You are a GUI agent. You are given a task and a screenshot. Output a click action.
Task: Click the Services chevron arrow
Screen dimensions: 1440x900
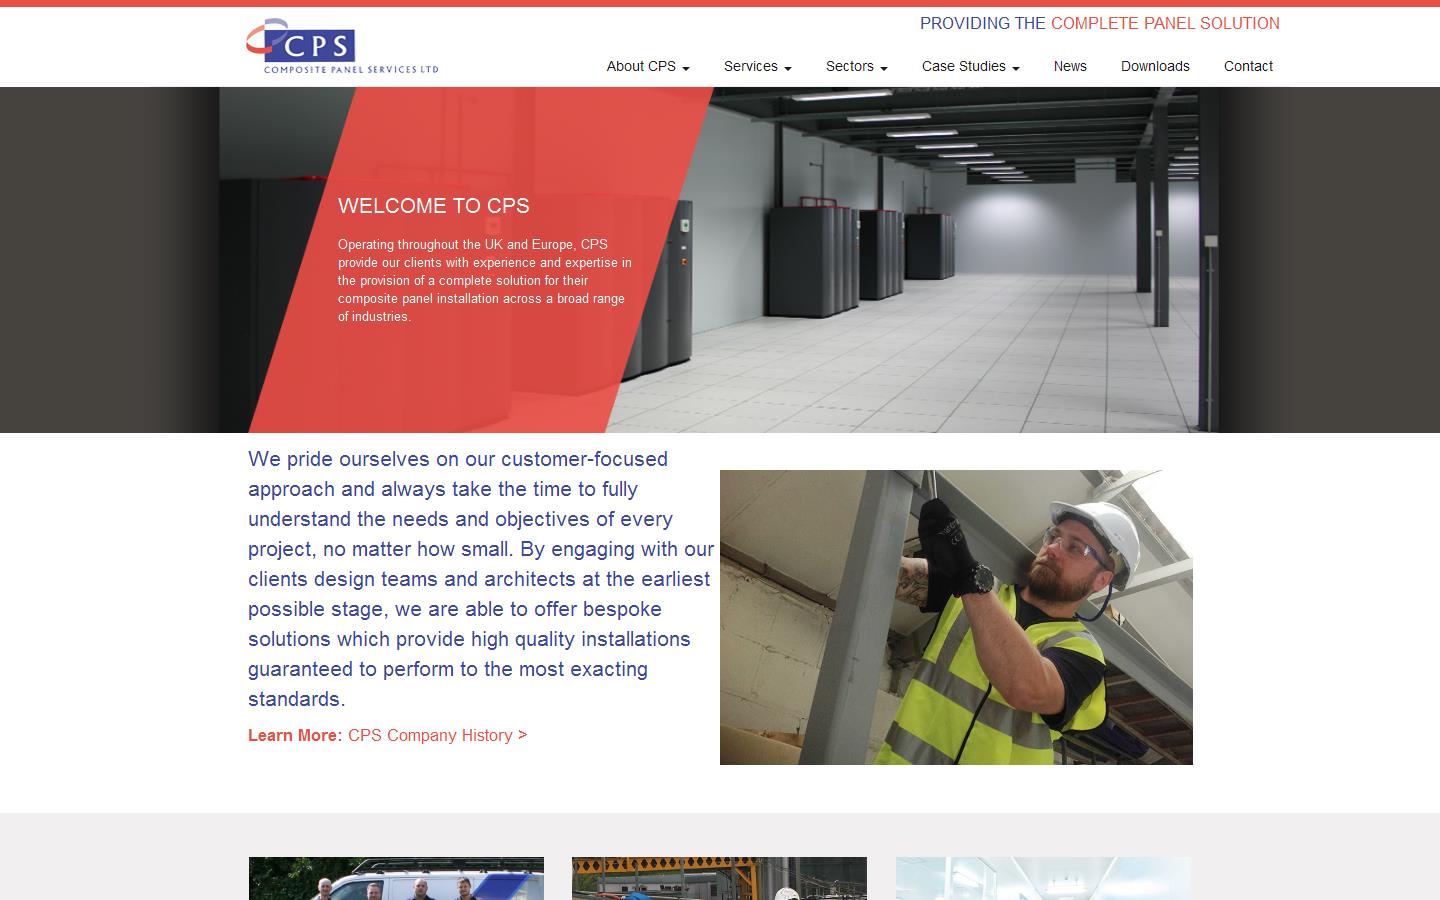(788, 69)
